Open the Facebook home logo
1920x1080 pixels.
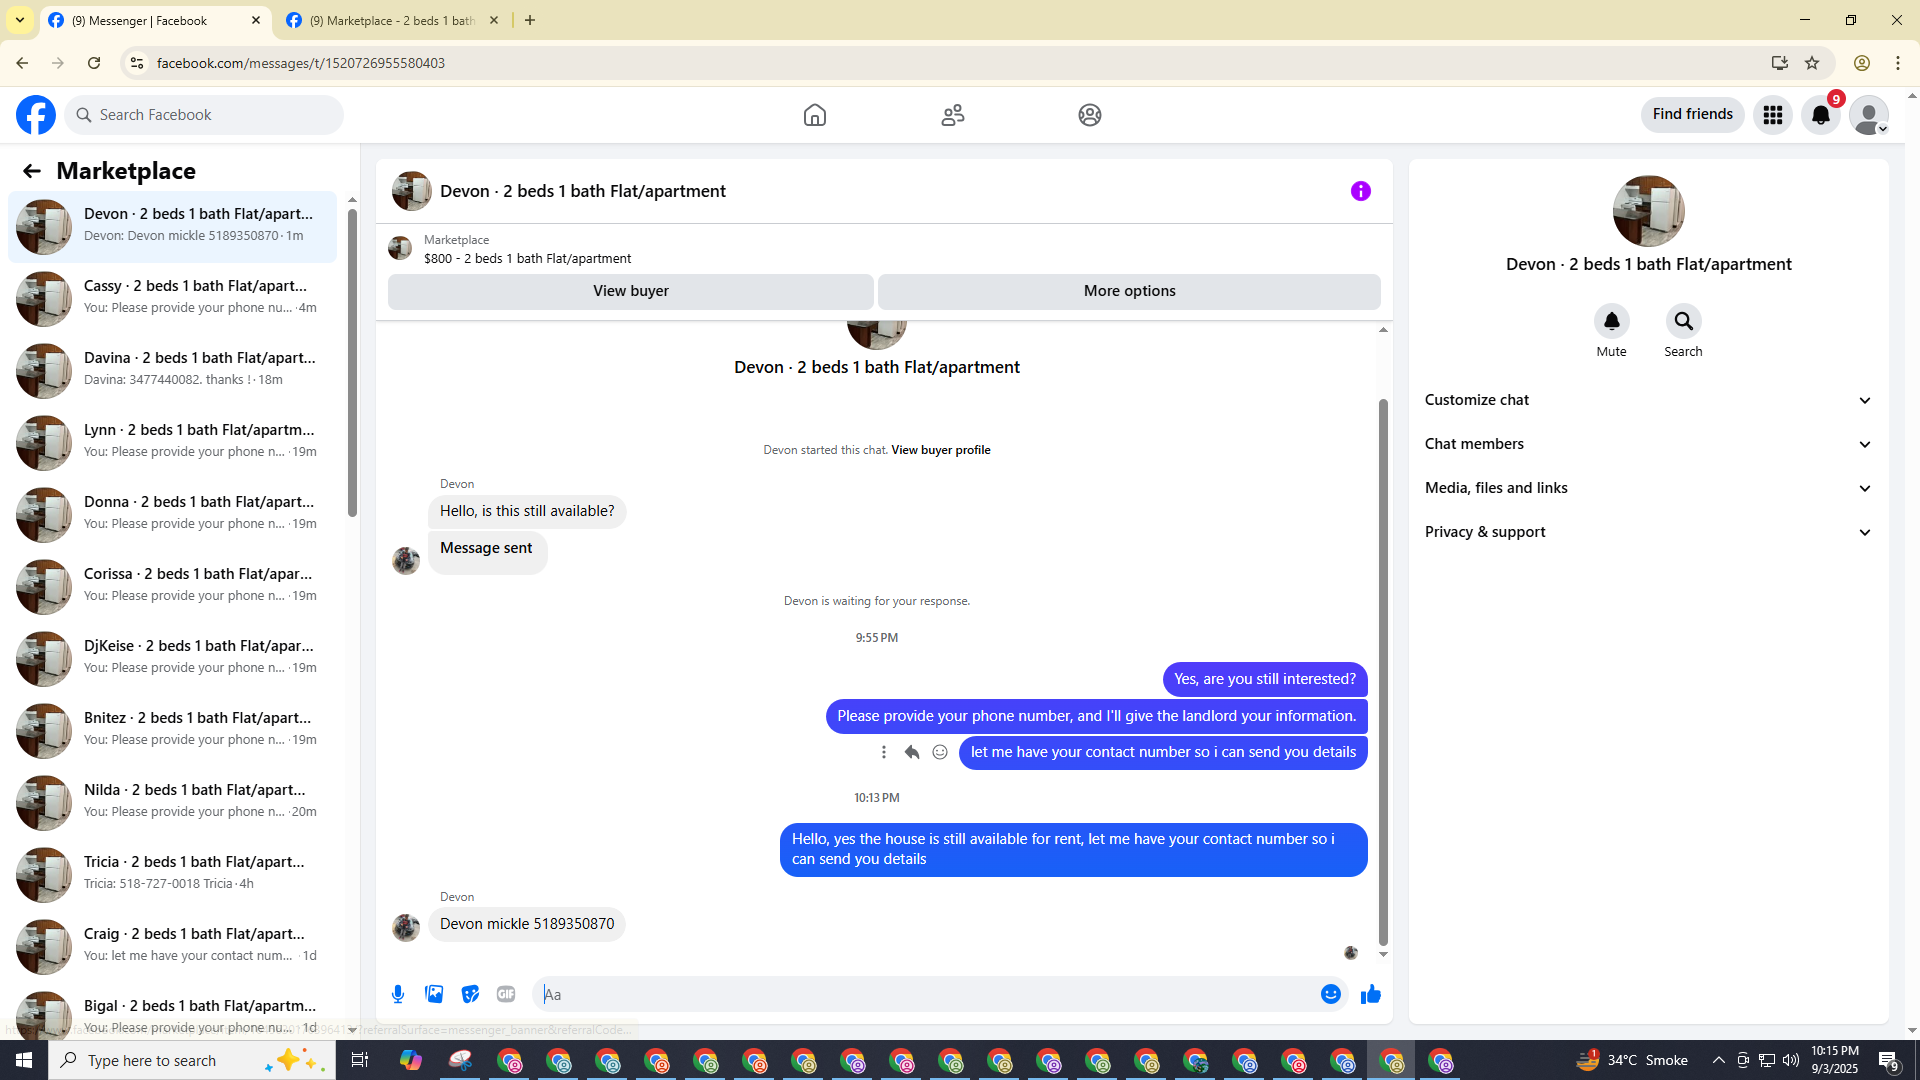(36, 115)
